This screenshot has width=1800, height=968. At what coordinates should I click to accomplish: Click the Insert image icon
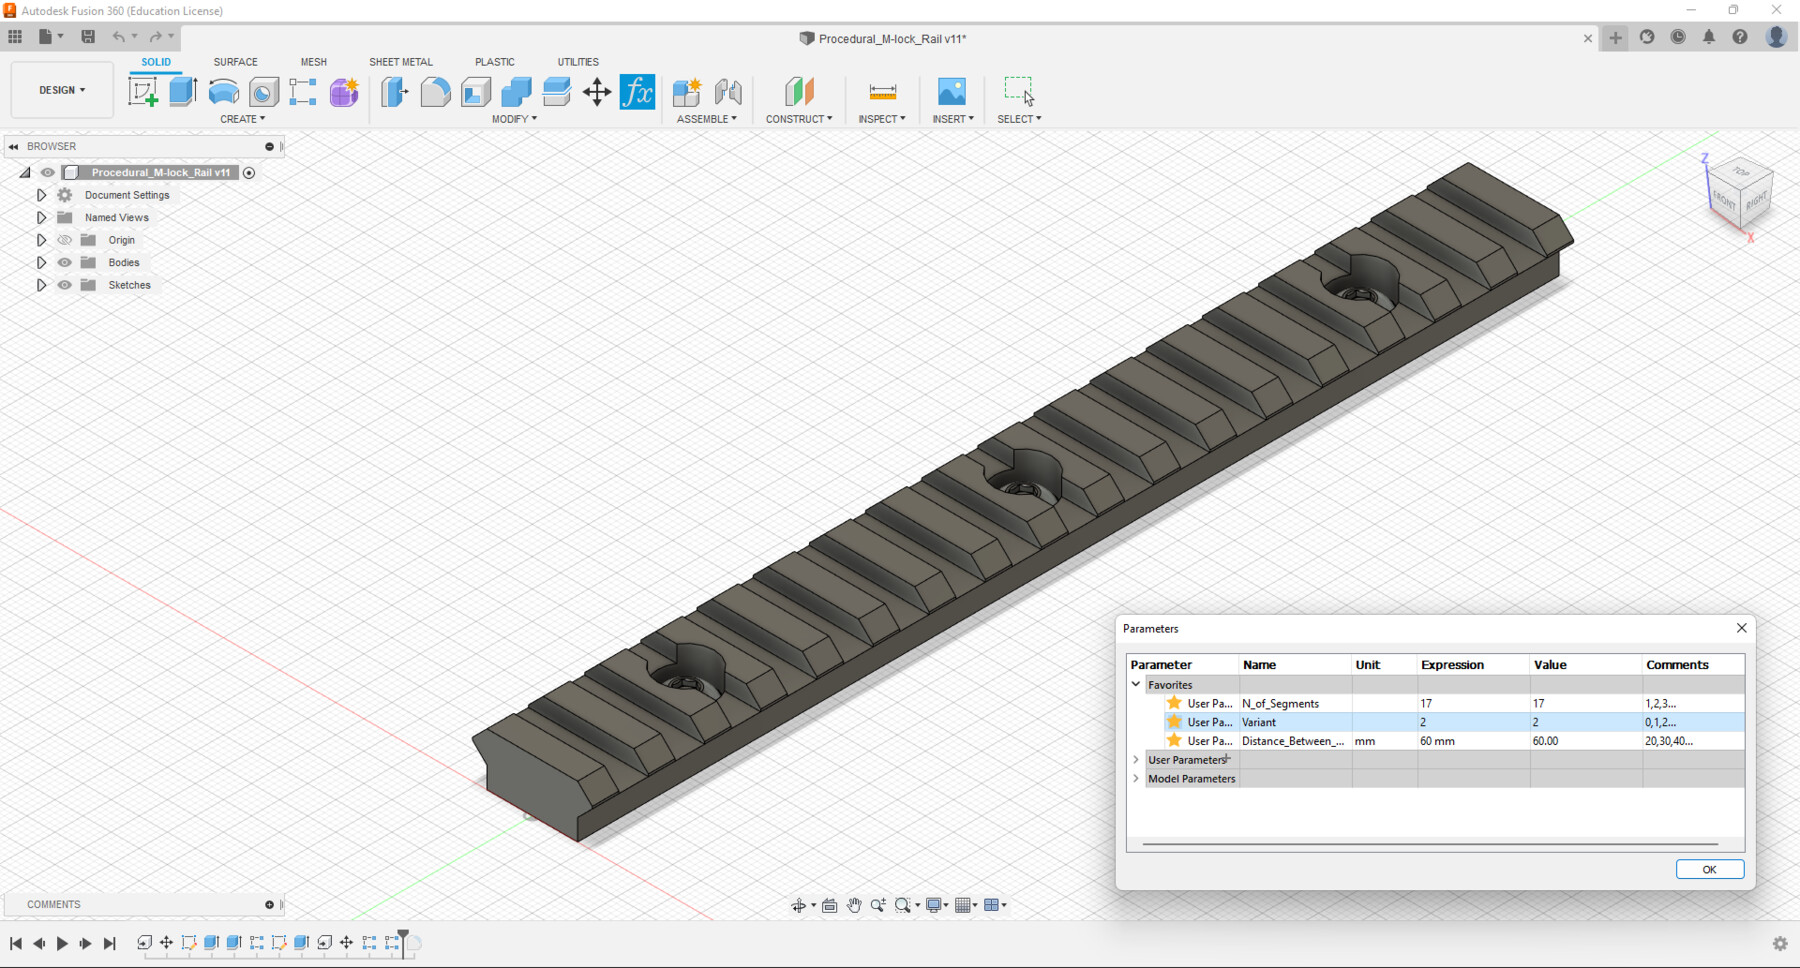(x=951, y=92)
